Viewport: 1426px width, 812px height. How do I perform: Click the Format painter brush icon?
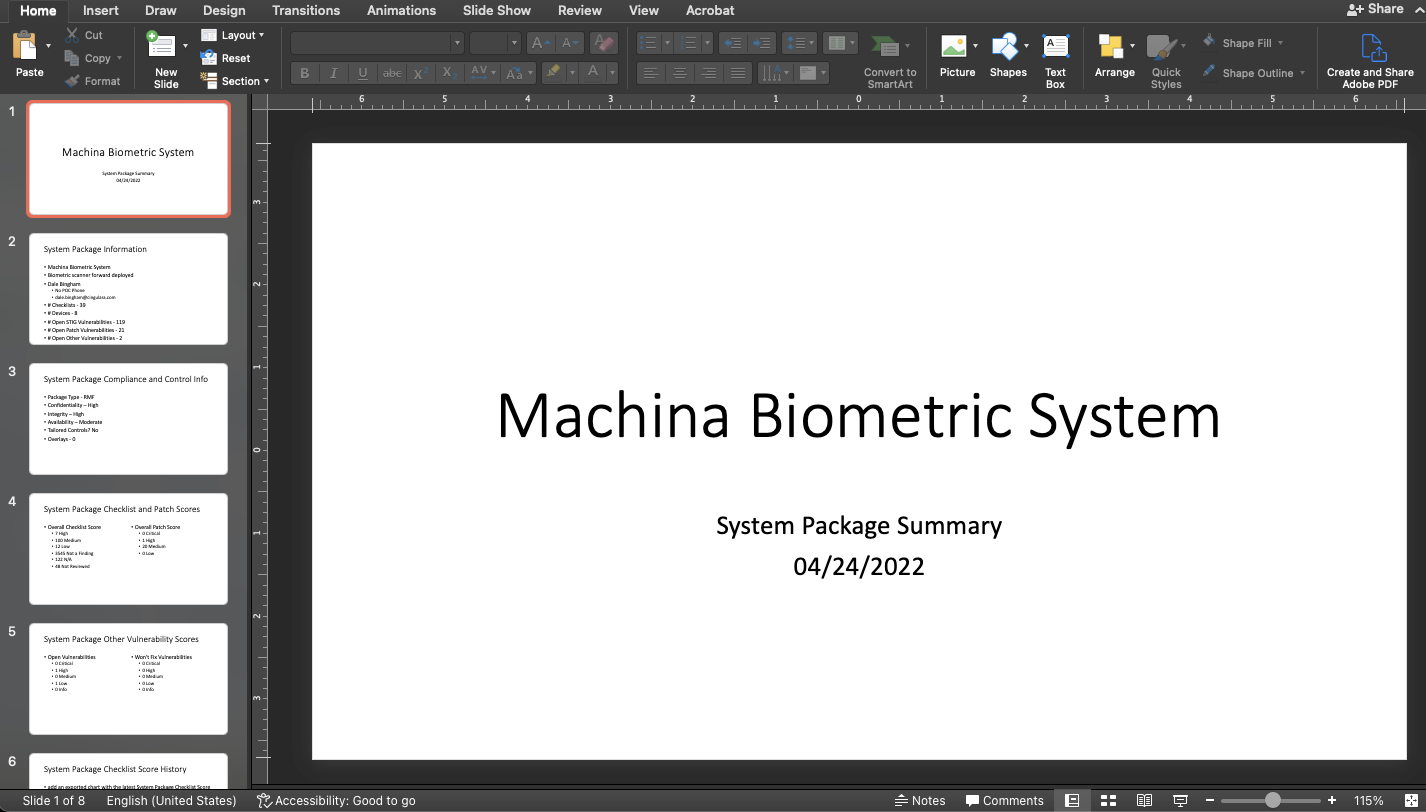pyautogui.click(x=72, y=81)
